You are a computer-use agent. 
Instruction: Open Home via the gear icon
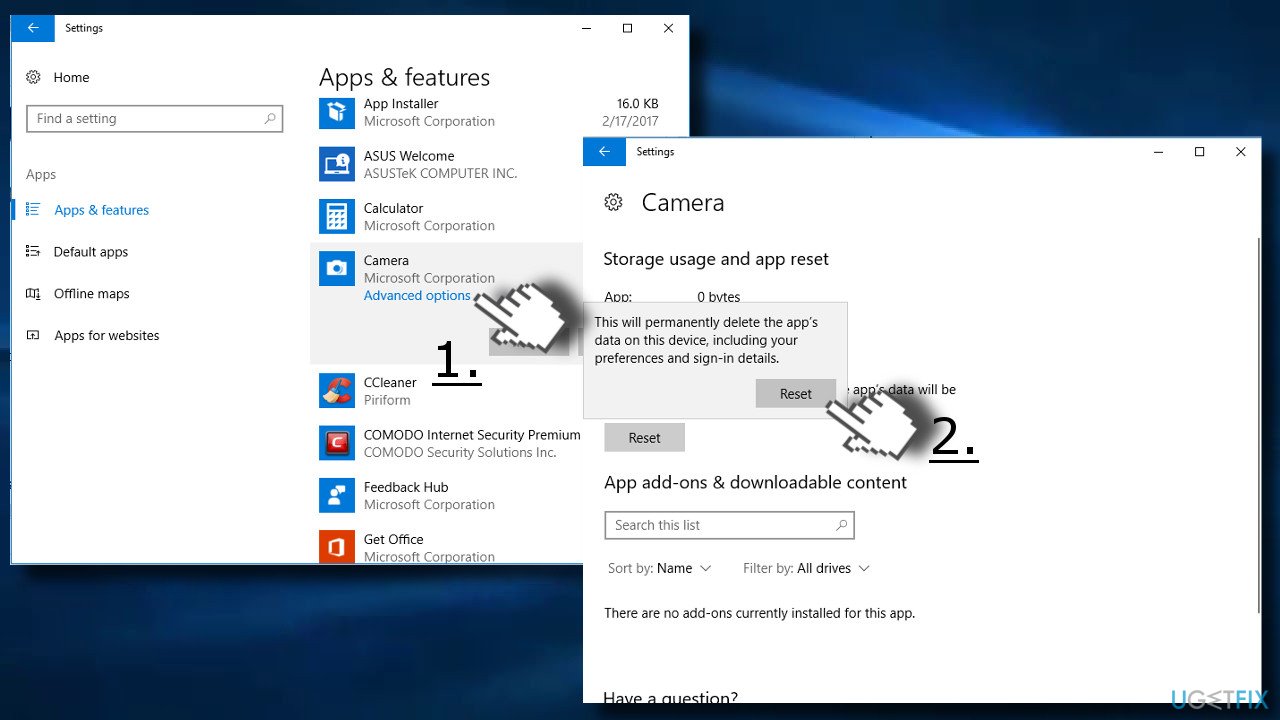(34, 77)
